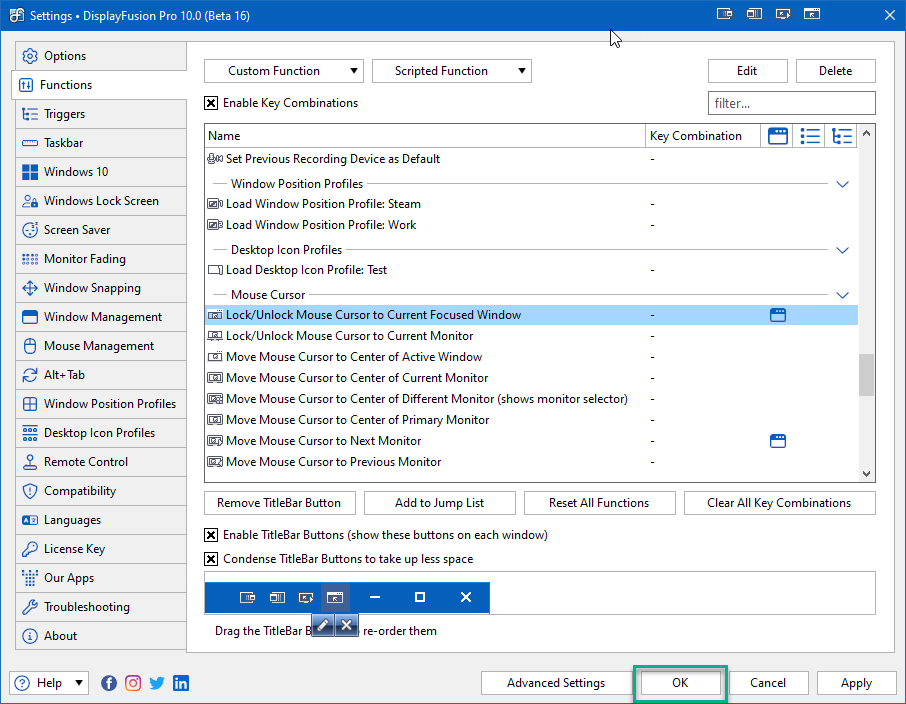This screenshot has height=704, width=906.
Task: Open the Remote Control section
Action: tap(101, 462)
